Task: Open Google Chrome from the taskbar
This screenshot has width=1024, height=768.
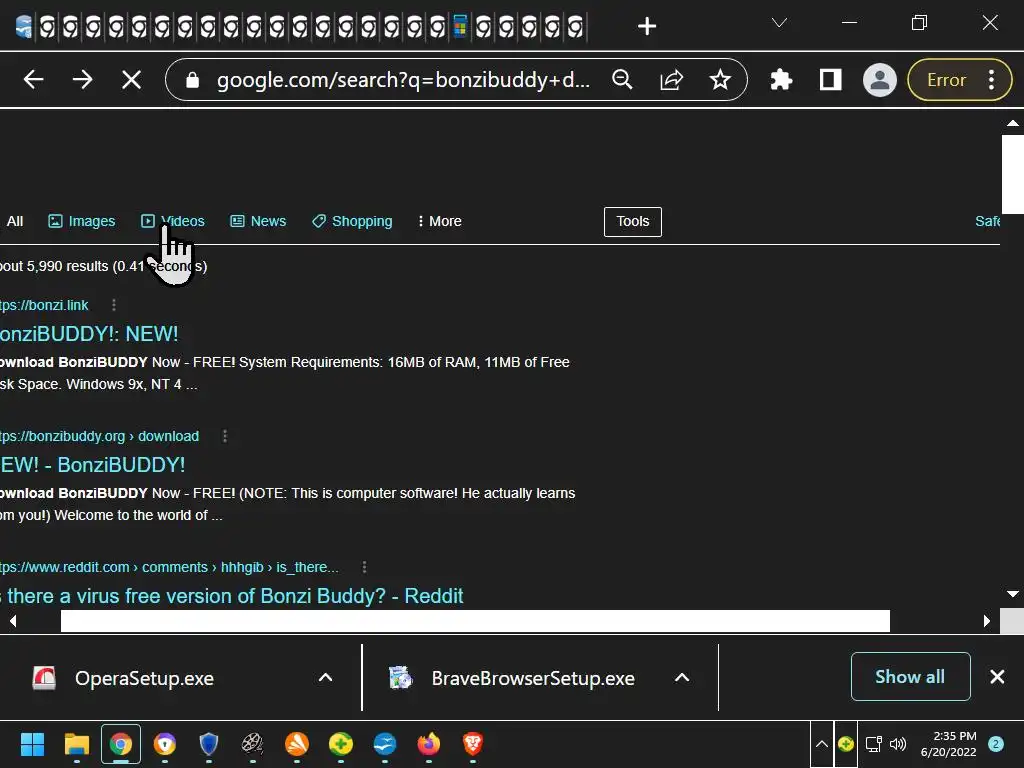Action: click(121, 744)
